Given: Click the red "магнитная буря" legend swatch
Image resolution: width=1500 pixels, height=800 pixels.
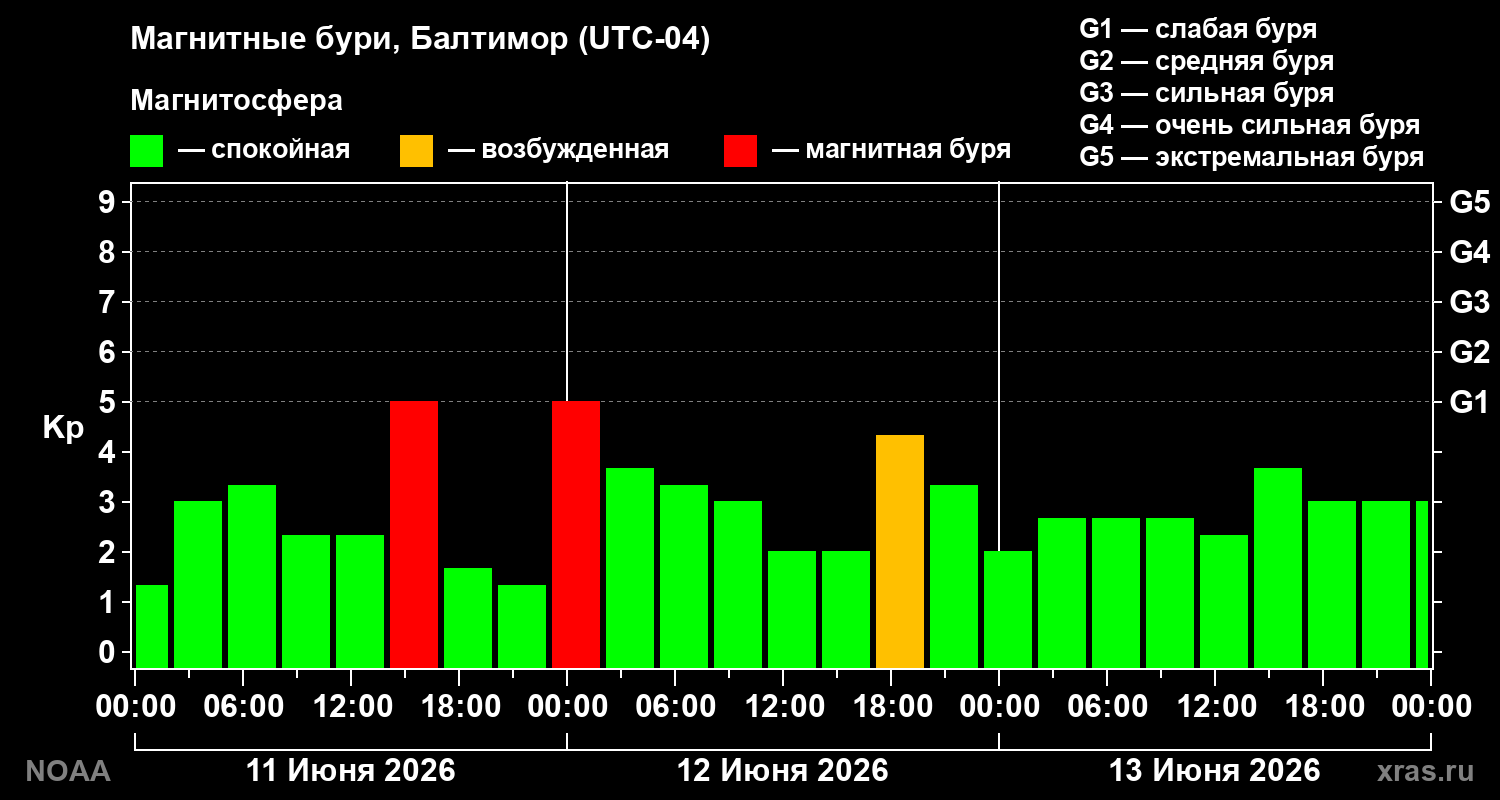Looking at the screenshot, I should pos(741,151).
